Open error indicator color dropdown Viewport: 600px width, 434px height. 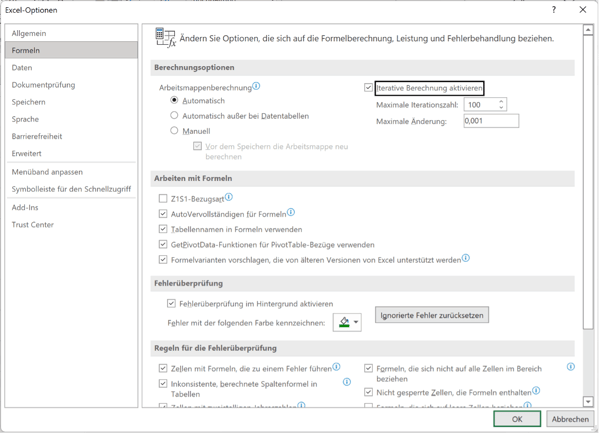pyautogui.click(x=356, y=322)
